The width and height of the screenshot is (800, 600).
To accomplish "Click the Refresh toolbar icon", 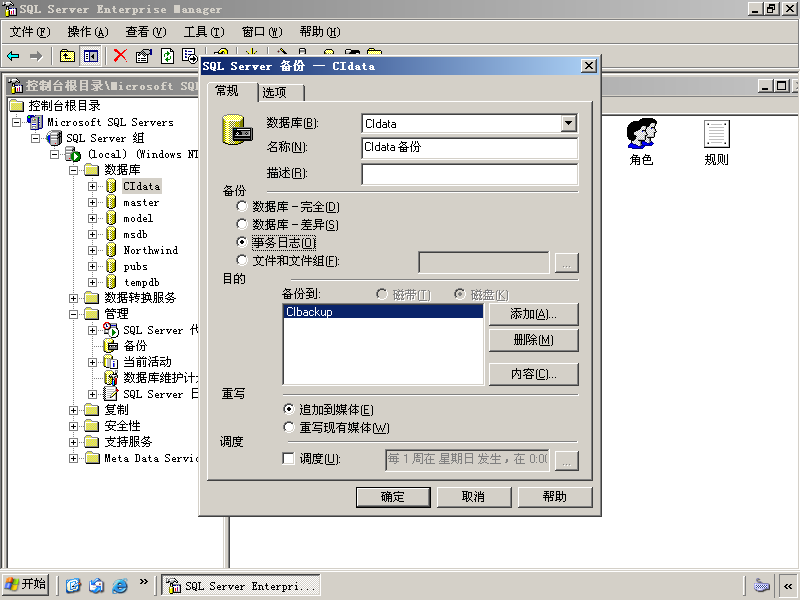I will 167,56.
